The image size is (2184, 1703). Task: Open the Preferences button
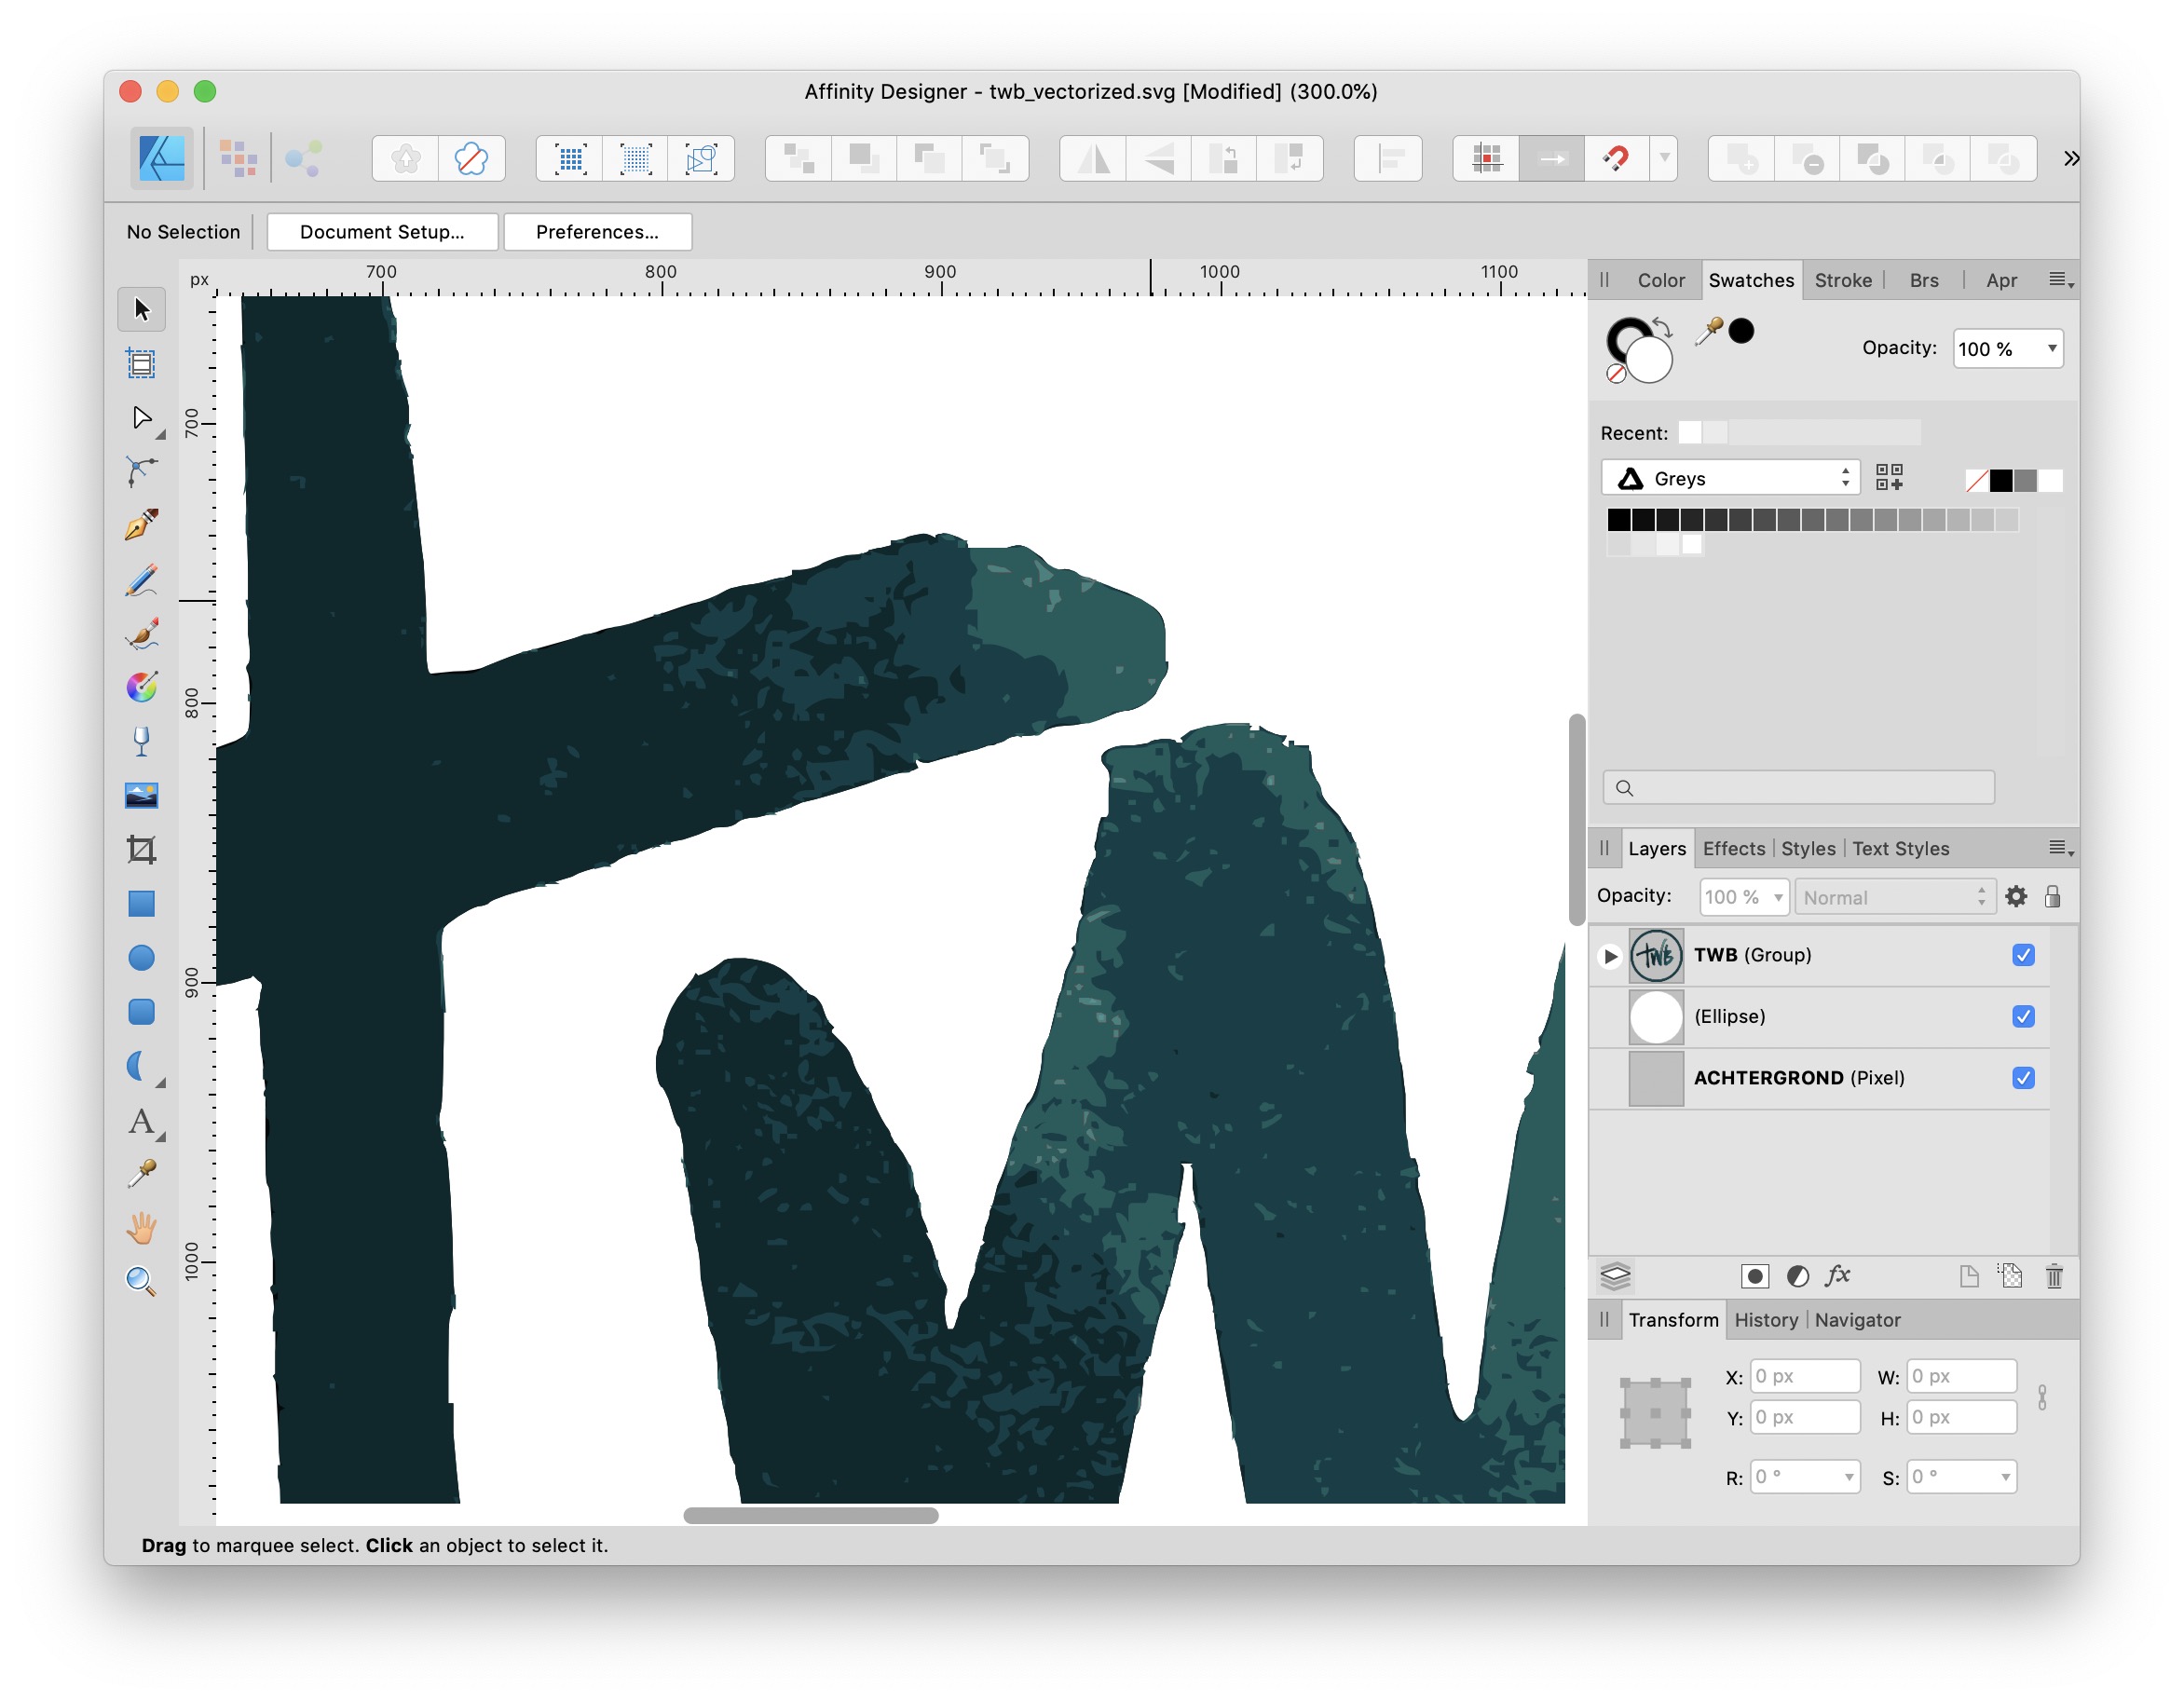click(597, 232)
